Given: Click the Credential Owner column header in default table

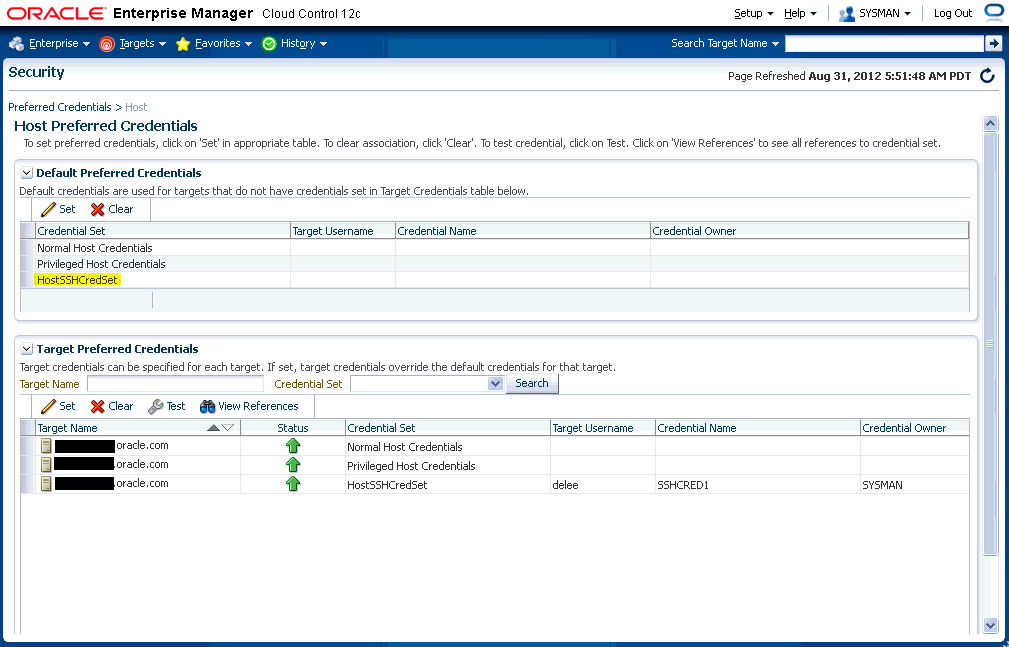Looking at the screenshot, I should point(810,231).
